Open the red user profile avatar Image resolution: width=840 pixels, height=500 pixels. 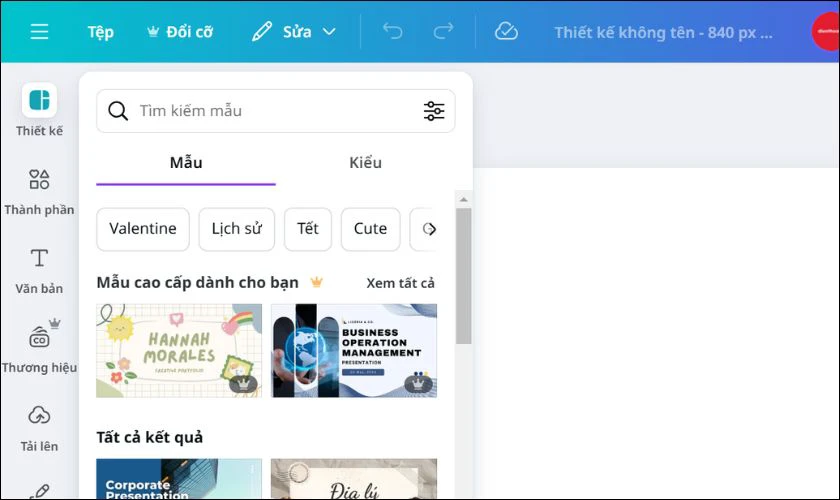pos(827,32)
